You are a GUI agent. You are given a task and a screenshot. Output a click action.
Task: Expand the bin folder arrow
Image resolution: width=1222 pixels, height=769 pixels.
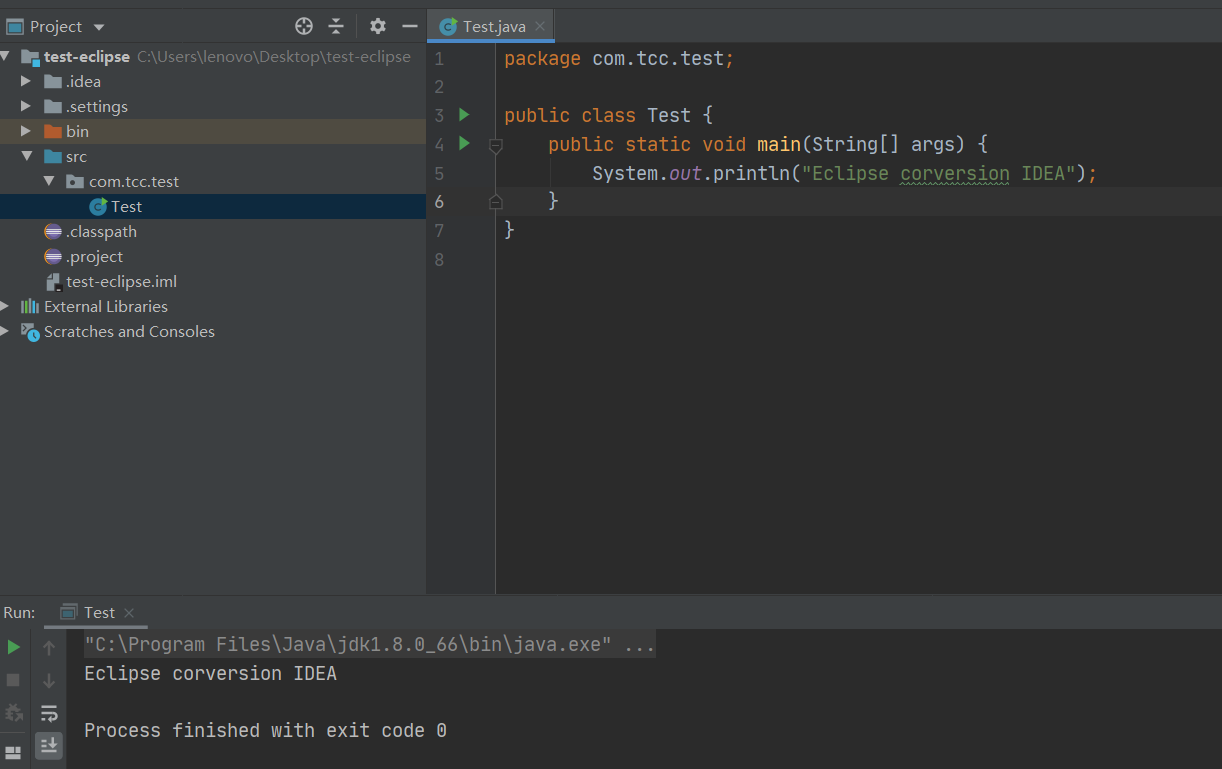click(x=26, y=131)
